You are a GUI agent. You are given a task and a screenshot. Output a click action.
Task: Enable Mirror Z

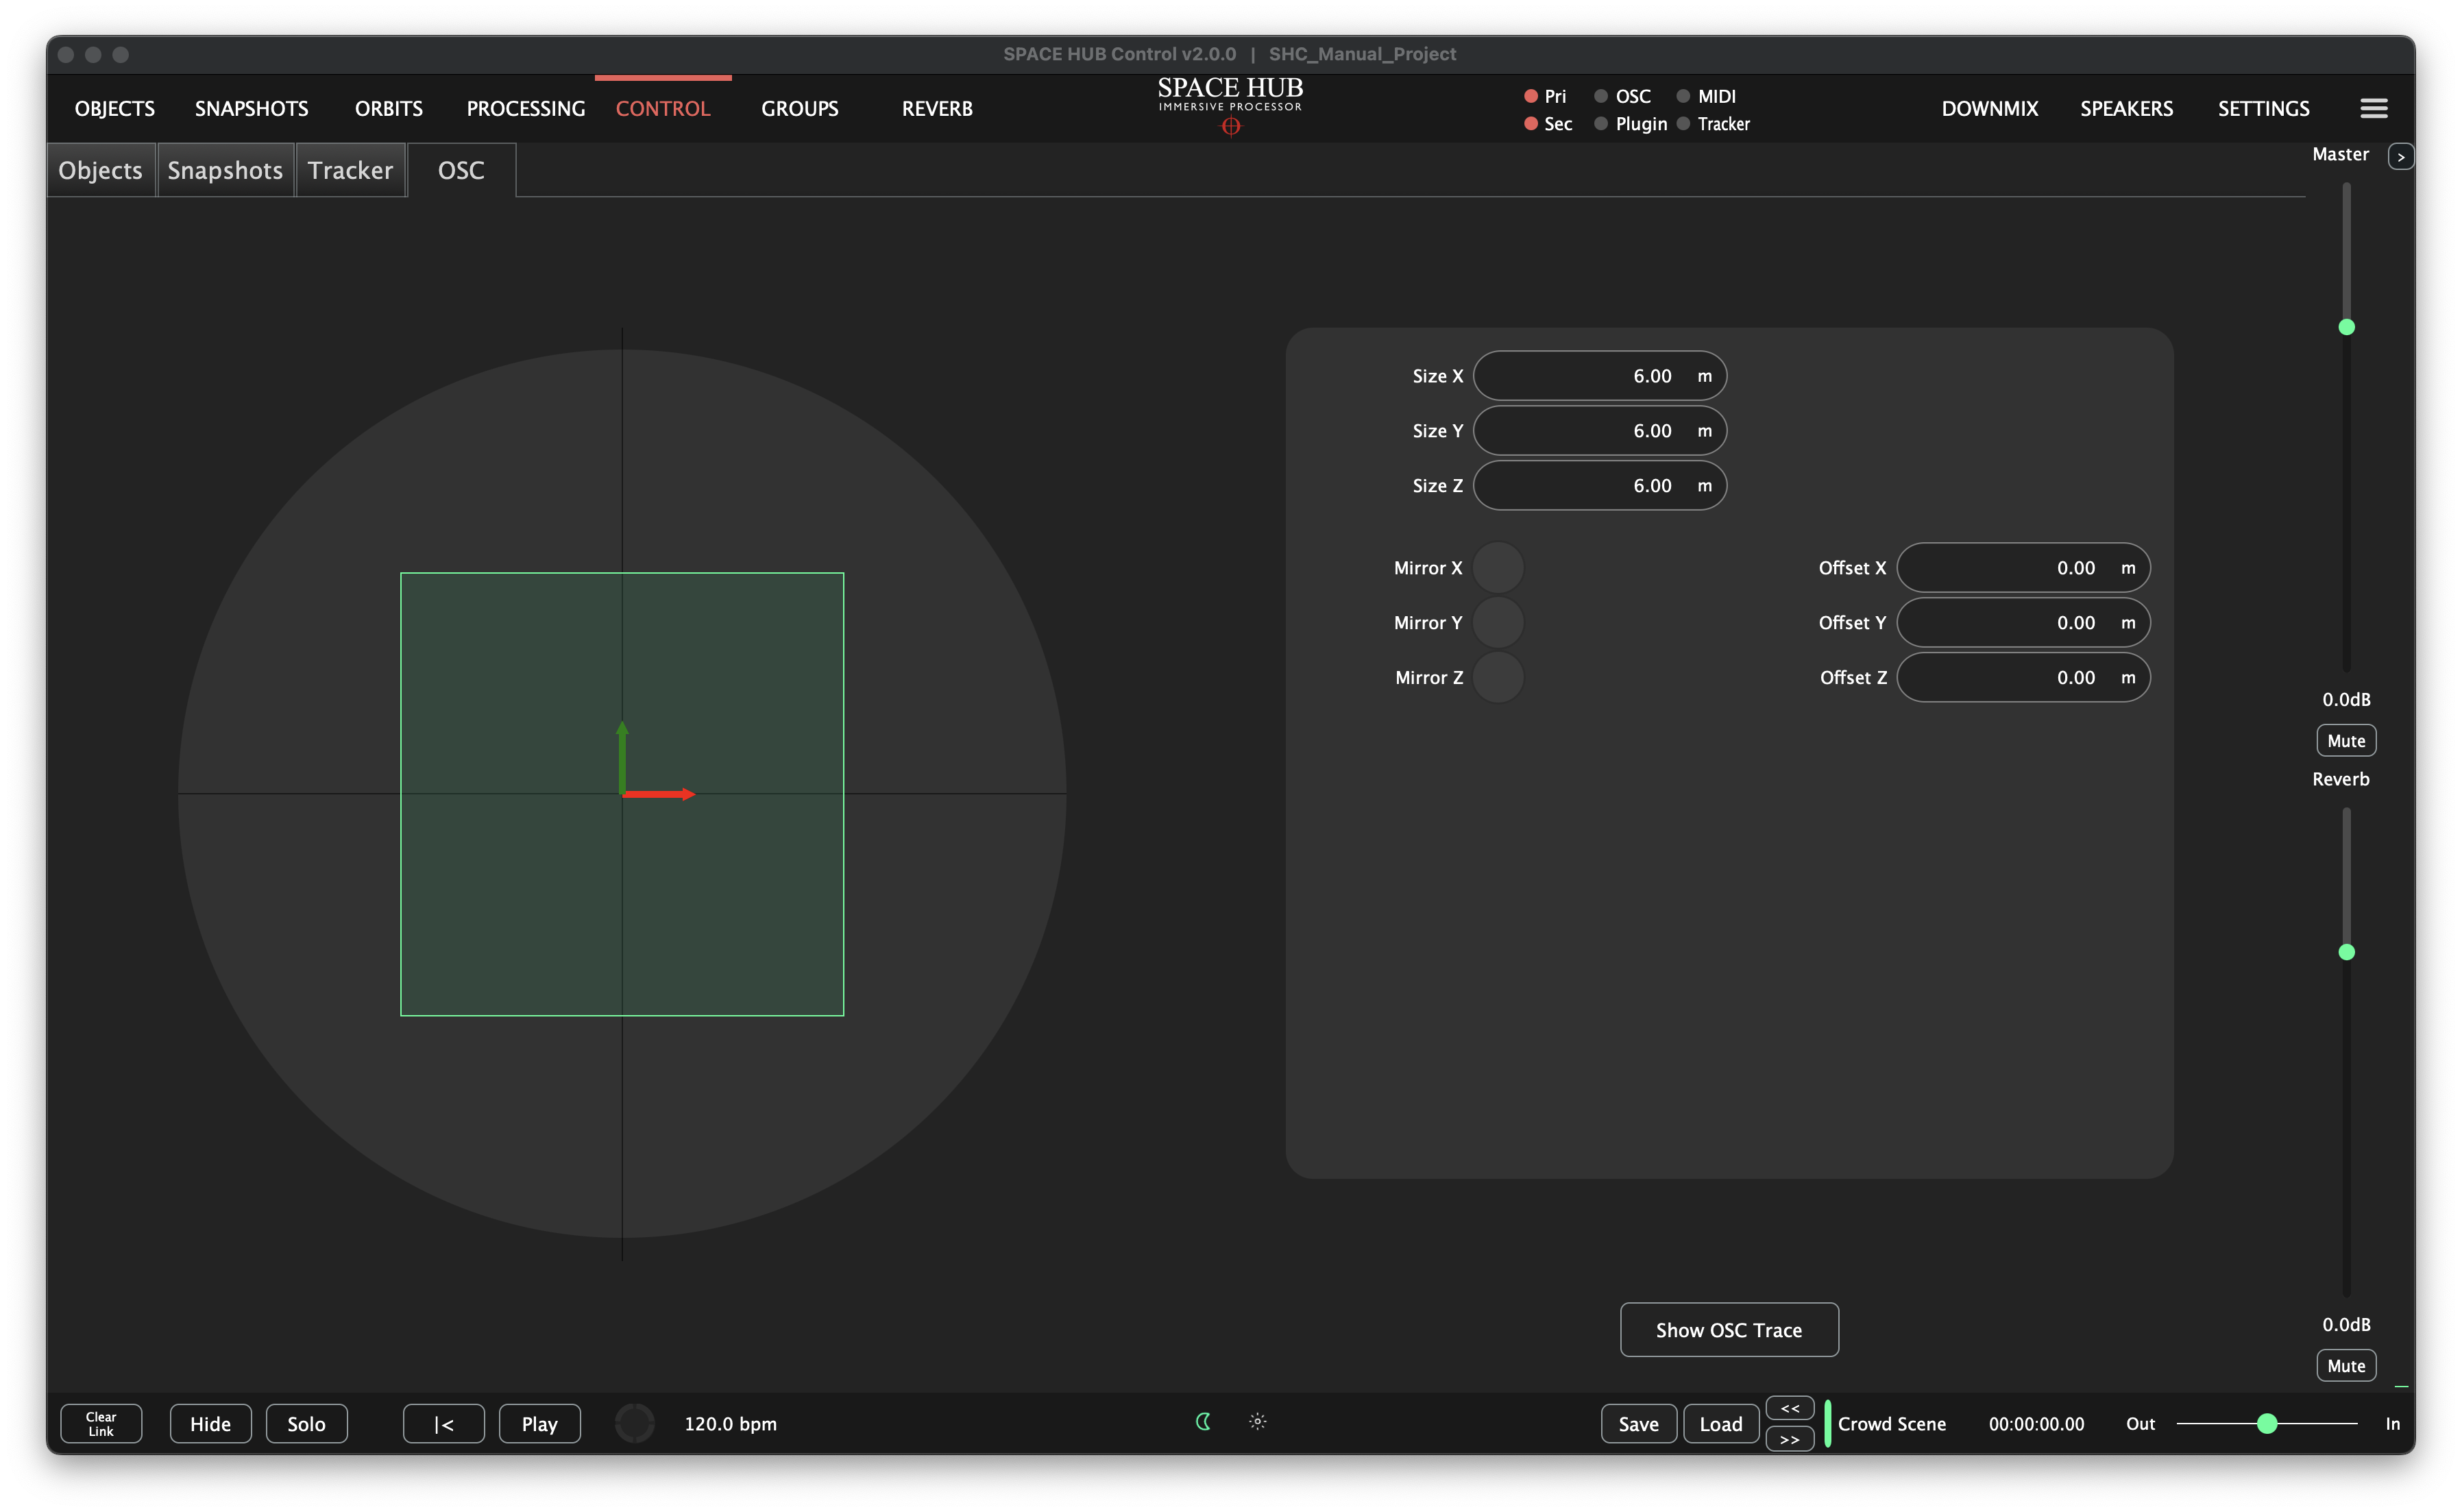(1497, 678)
